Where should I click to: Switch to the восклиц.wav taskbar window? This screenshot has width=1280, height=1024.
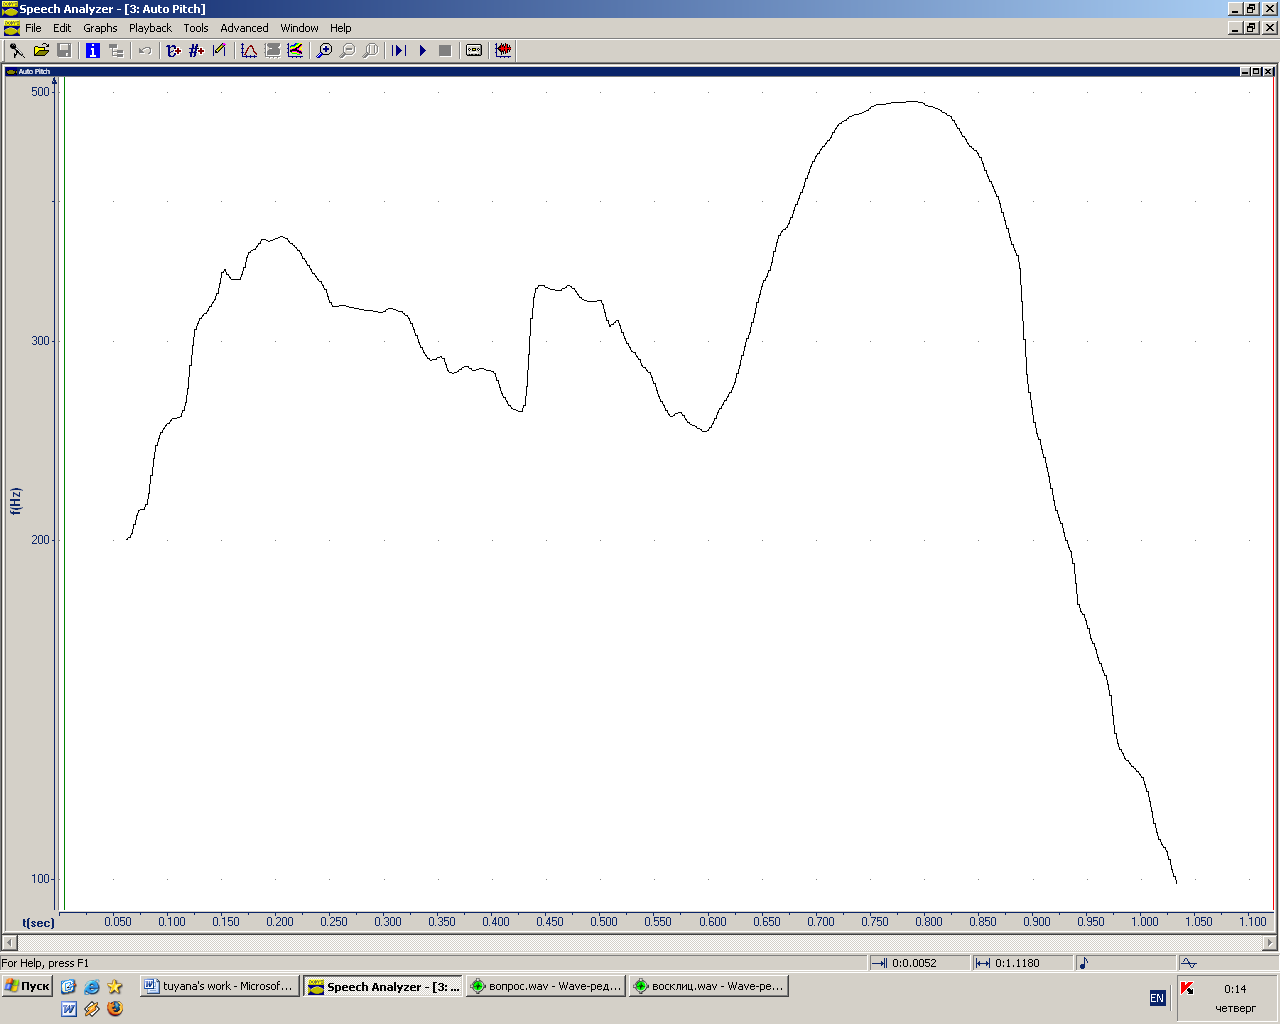pos(709,986)
